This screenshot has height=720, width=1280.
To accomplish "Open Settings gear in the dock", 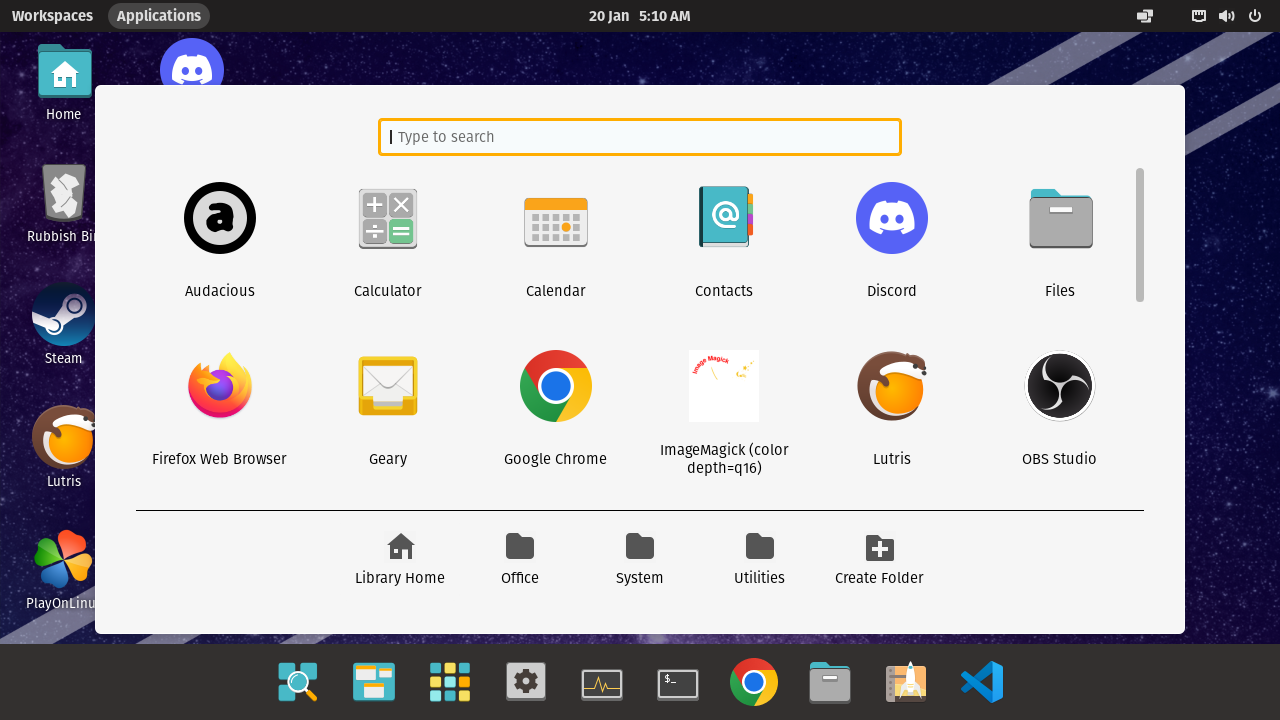I will click(526, 682).
